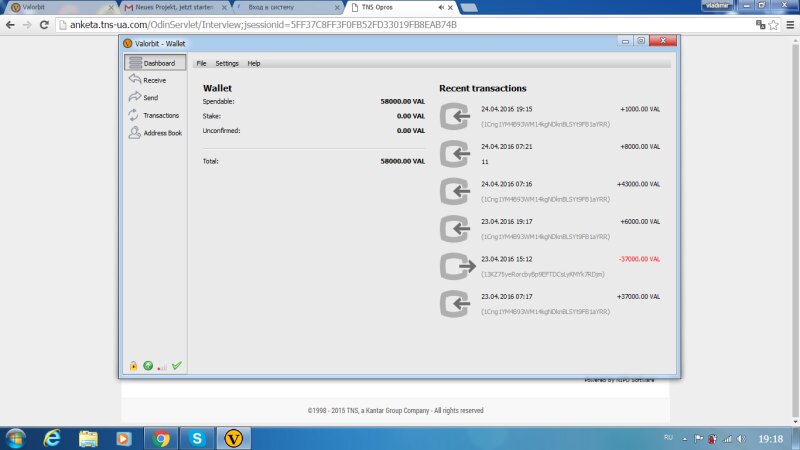
Task: Click the browser address bar URL
Action: pos(300,24)
